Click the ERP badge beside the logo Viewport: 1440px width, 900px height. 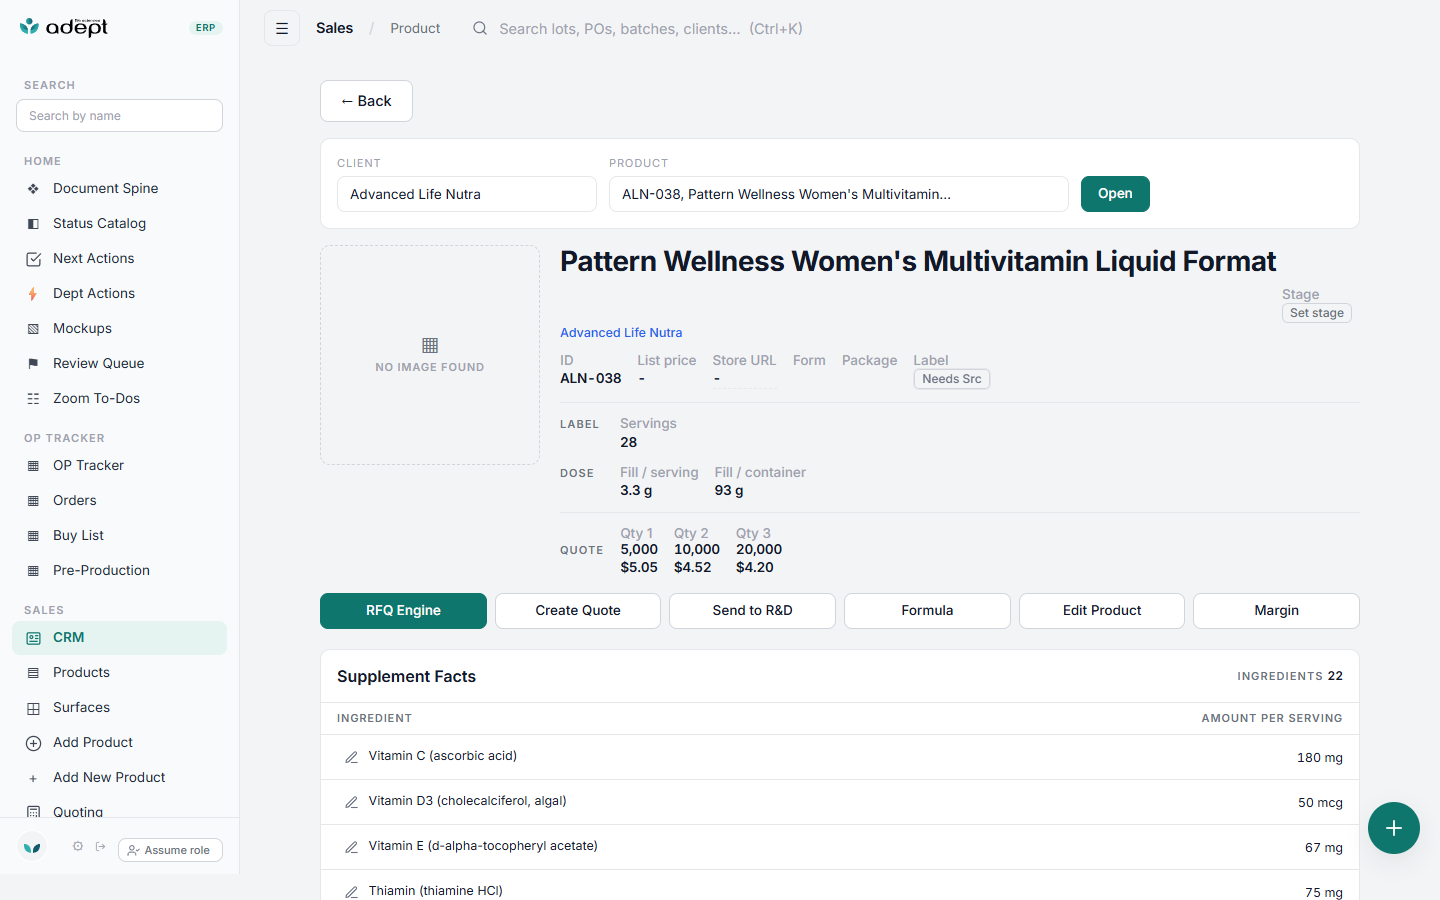click(206, 28)
